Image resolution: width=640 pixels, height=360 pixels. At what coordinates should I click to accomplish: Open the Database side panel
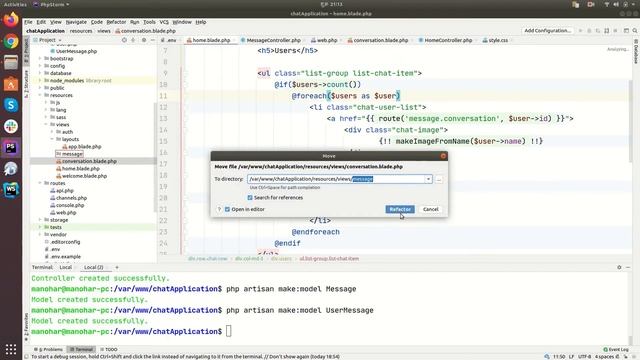[x=636, y=51]
